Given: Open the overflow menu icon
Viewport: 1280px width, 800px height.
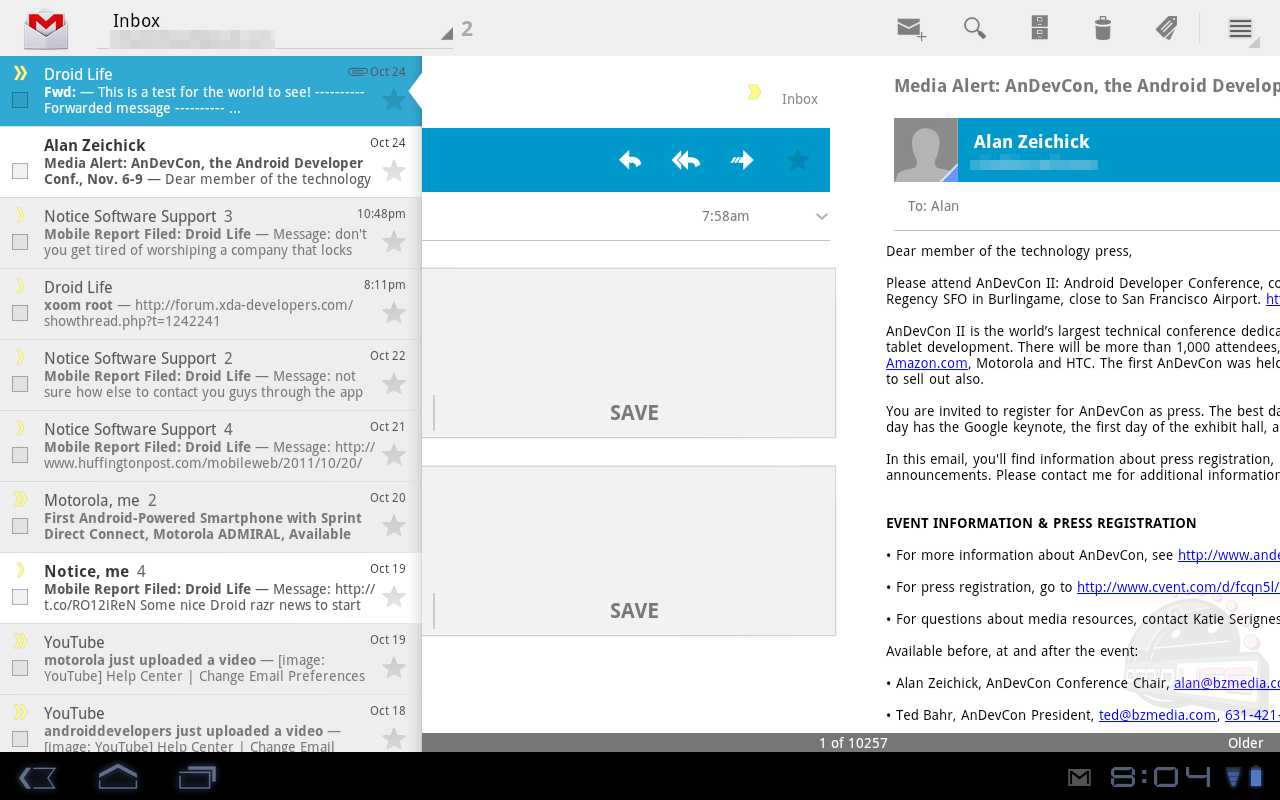Looking at the screenshot, I should coord(1240,28).
